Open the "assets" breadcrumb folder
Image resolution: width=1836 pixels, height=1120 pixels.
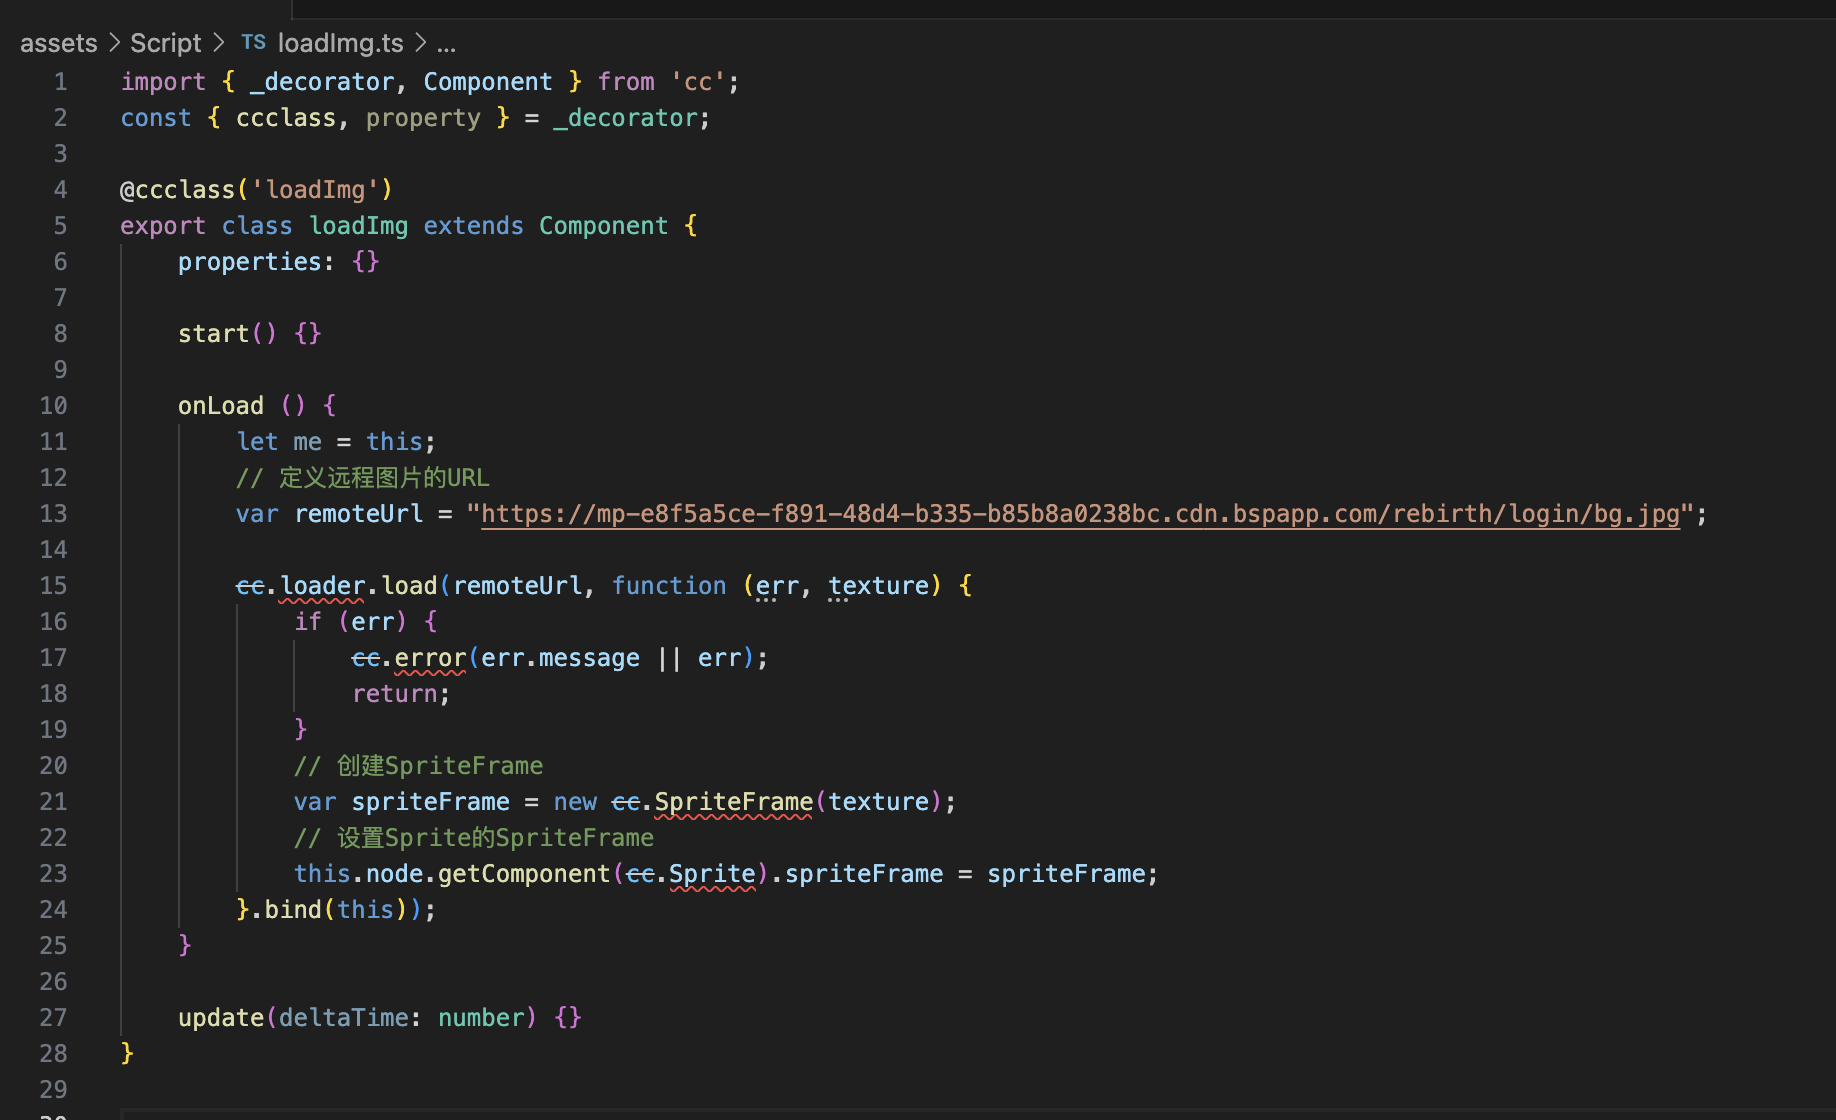[59, 43]
